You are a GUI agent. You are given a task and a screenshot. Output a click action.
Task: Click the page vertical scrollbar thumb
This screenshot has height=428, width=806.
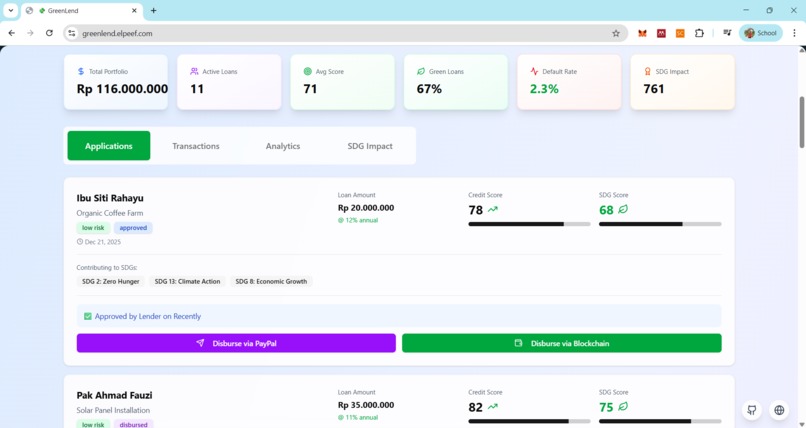tap(801, 122)
